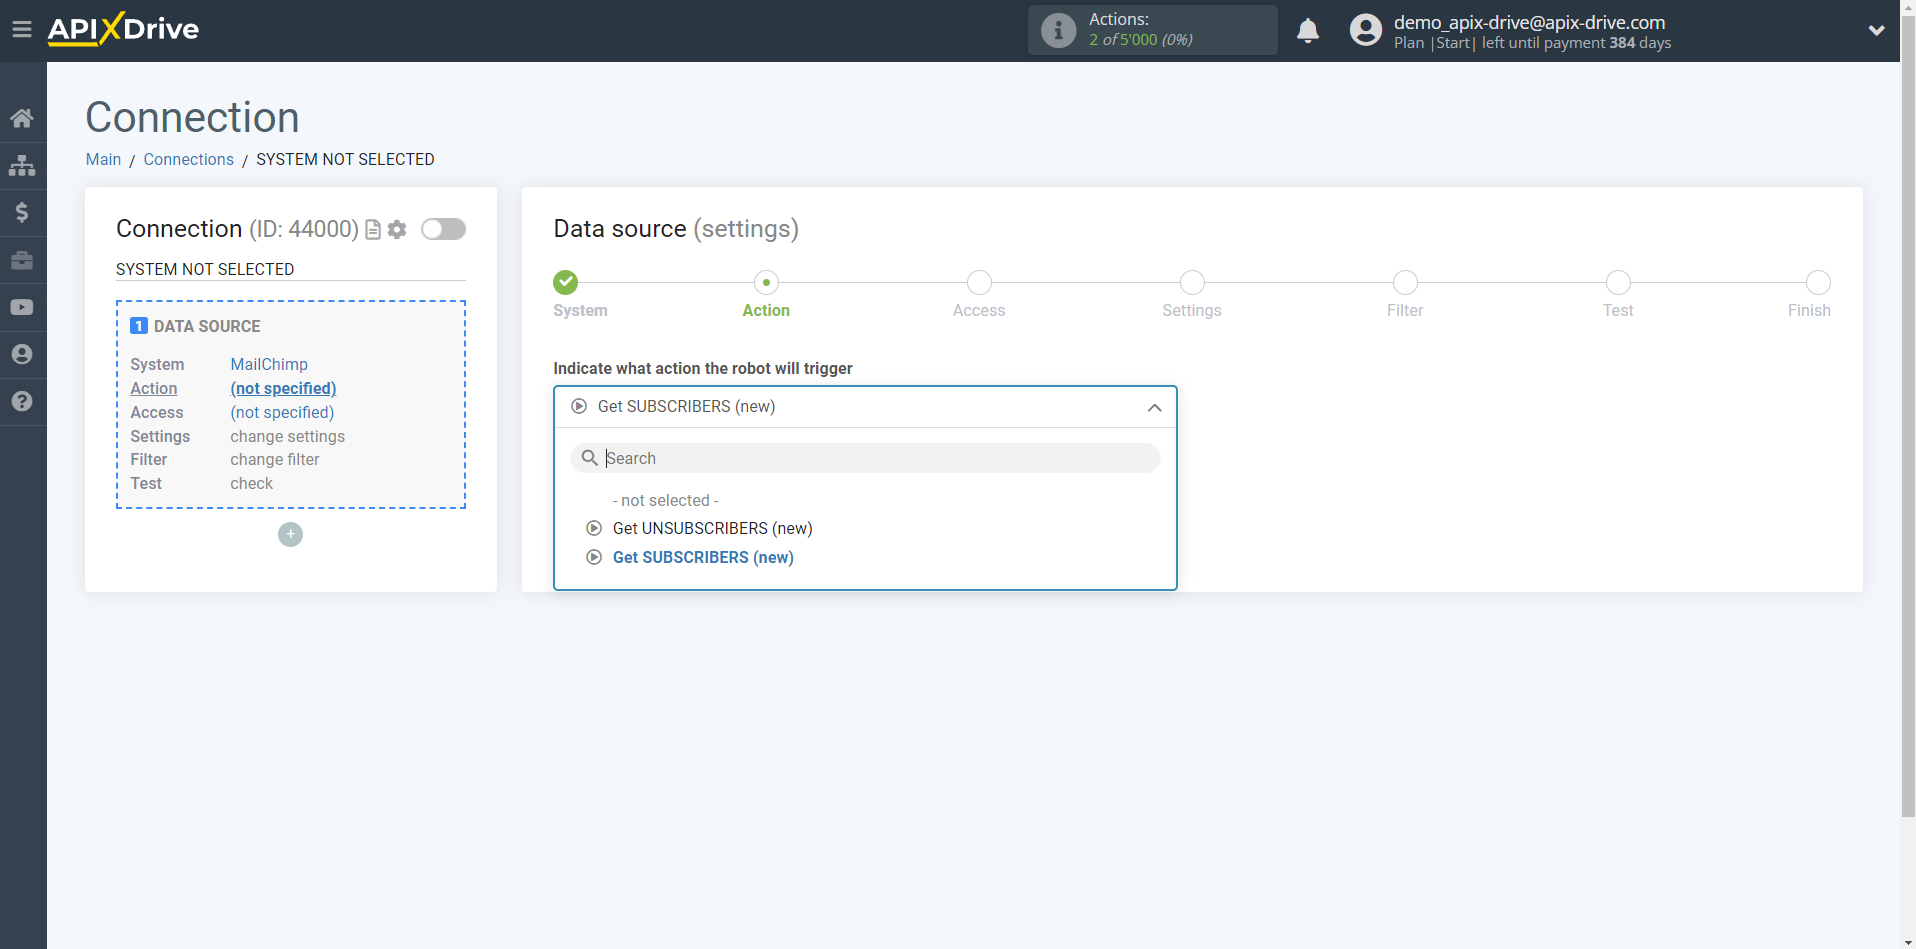
Task: Expand the account menu chevron
Action: pyautogui.click(x=1877, y=30)
